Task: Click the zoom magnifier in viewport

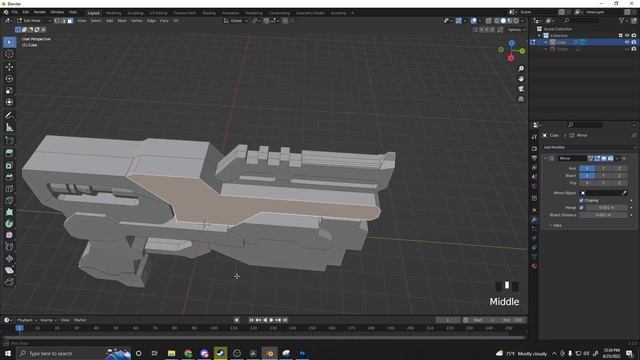Action: (521, 69)
